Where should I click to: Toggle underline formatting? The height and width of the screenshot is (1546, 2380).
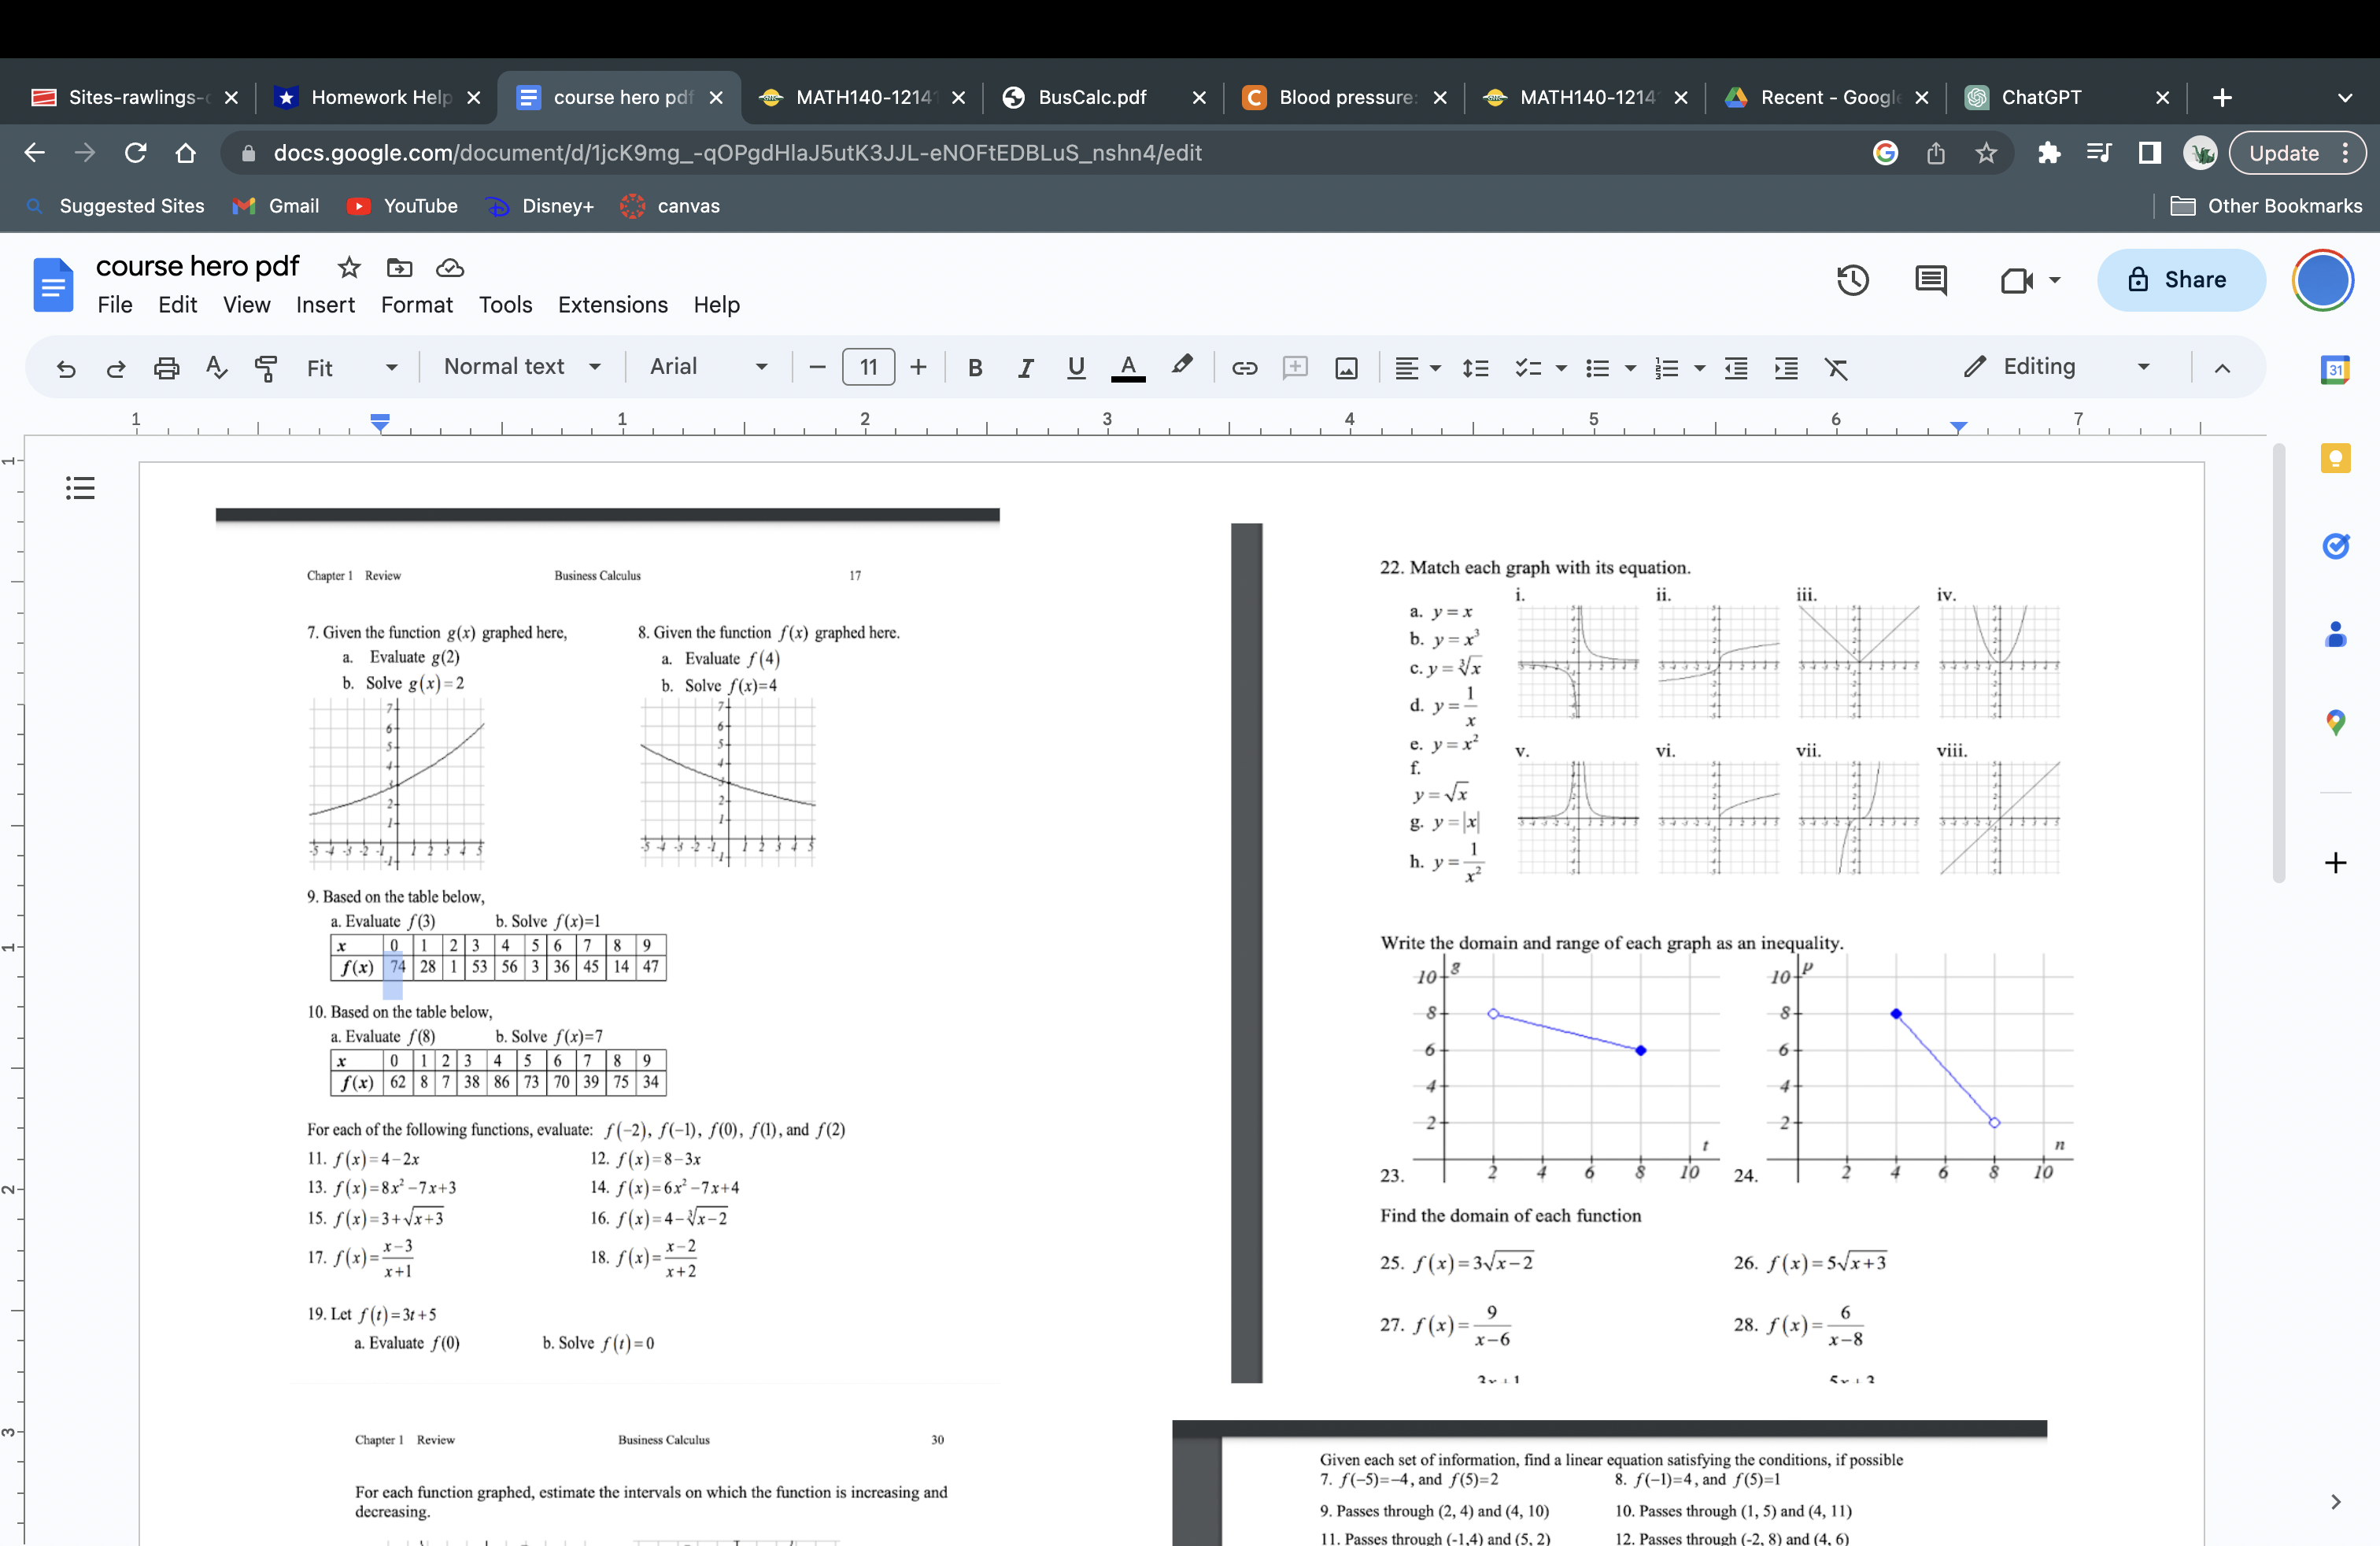[1076, 368]
